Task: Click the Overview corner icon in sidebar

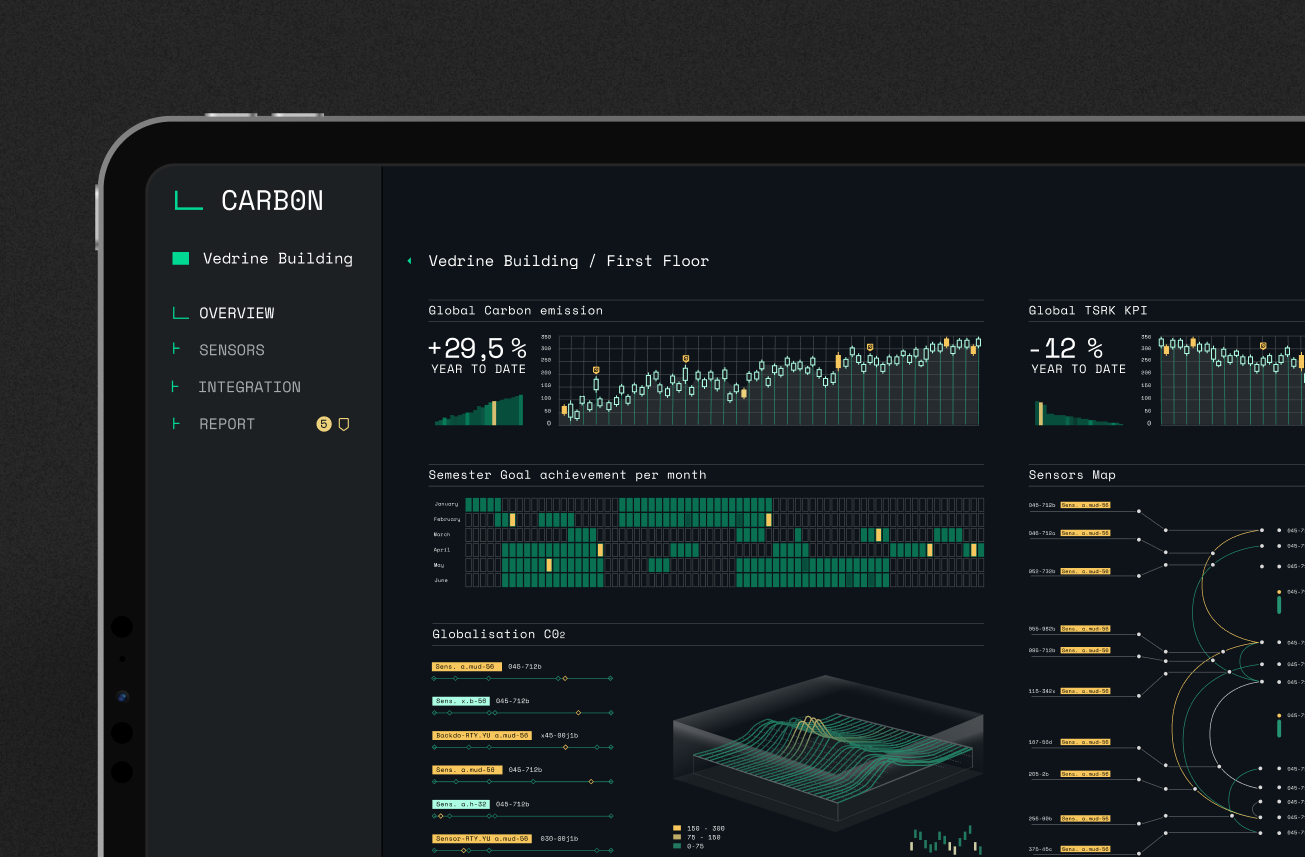Action: point(180,313)
